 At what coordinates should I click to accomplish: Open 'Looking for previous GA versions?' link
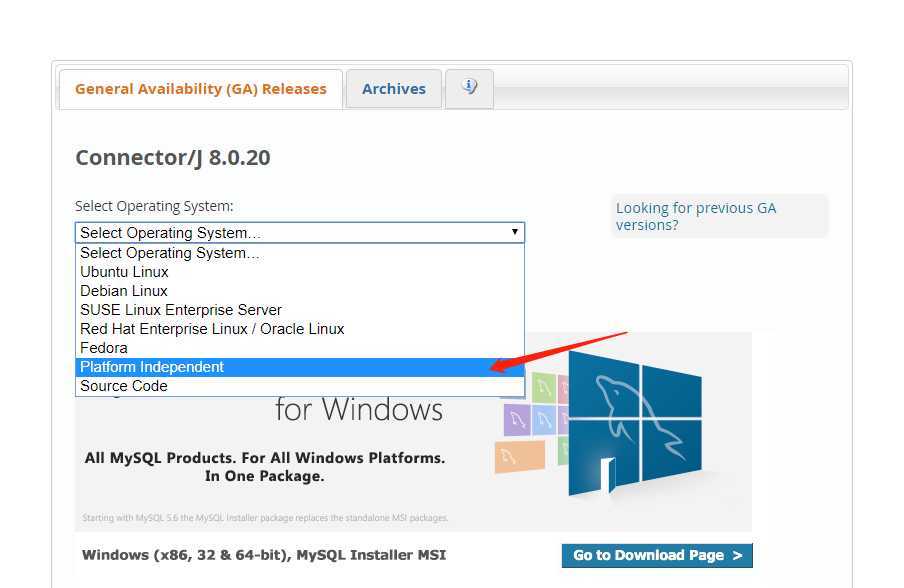tap(696, 216)
